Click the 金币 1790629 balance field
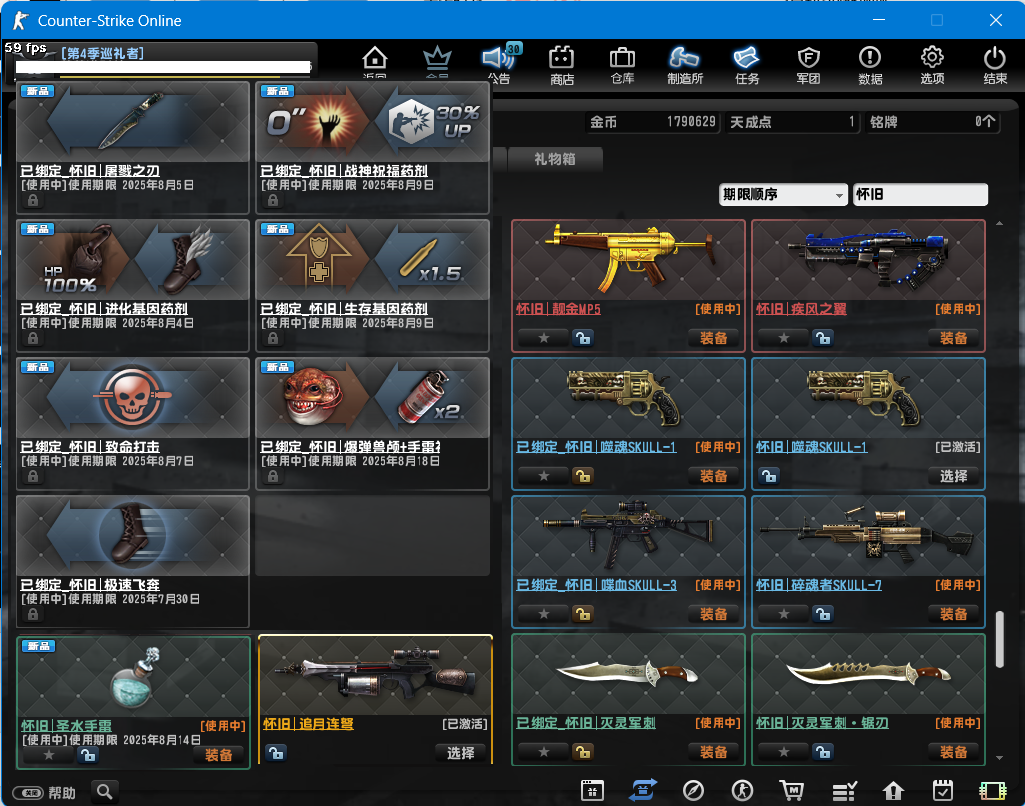This screenshot has width=1025, height=806. [x=653, y=122]
